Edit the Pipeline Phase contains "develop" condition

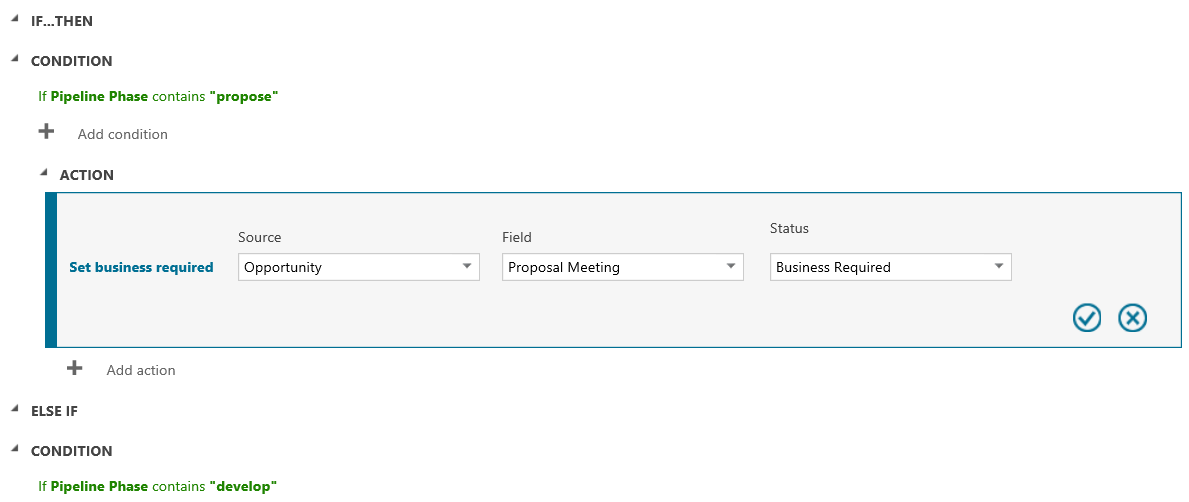click(x=158, y=486)
